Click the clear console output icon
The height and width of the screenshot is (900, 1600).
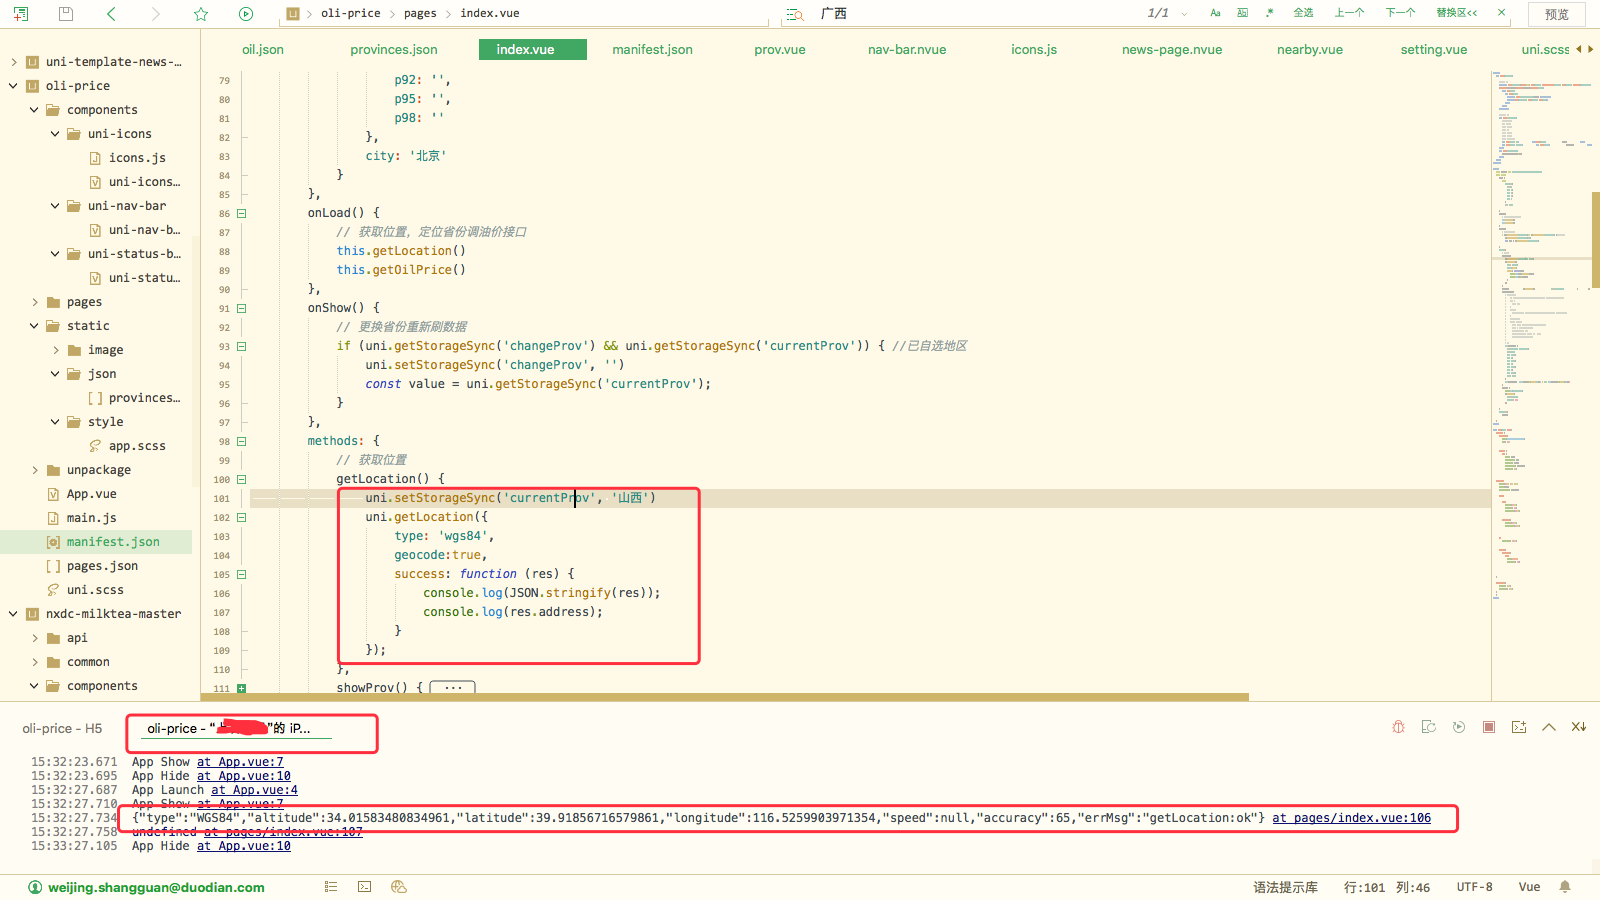coord(1579,727)
